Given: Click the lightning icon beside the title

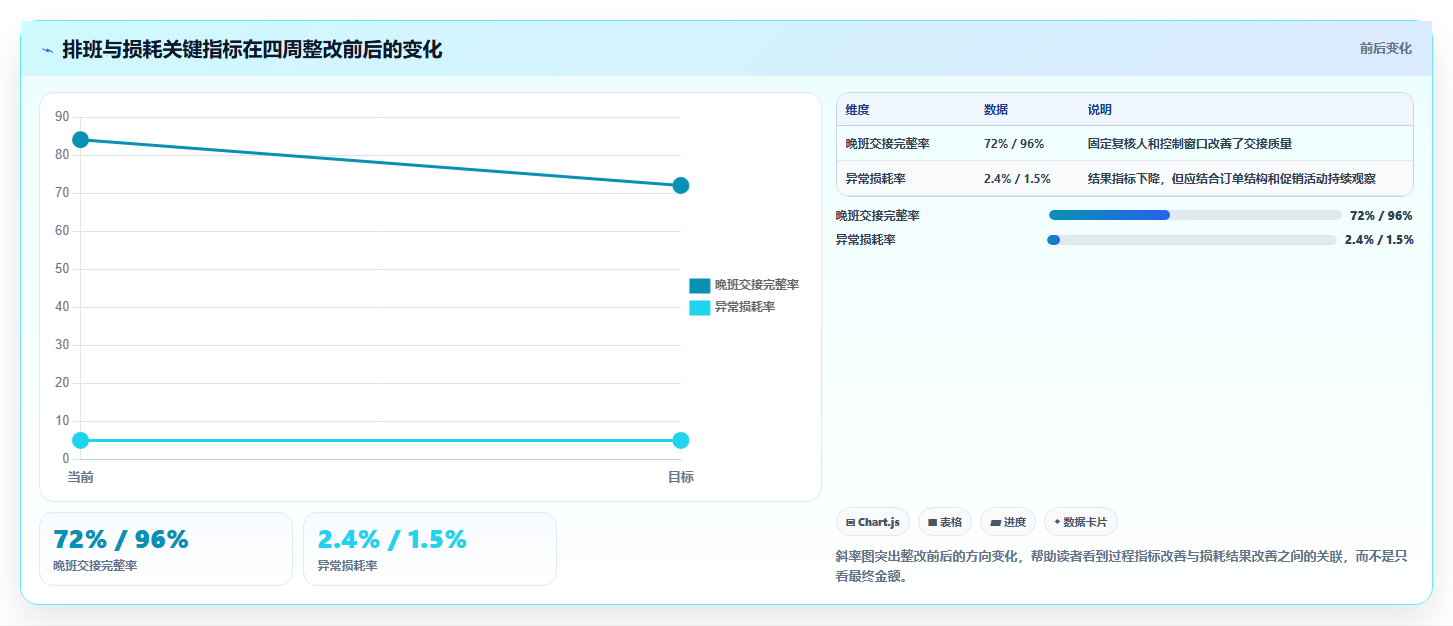Looking at the screenshot, I should coord(47,50).
